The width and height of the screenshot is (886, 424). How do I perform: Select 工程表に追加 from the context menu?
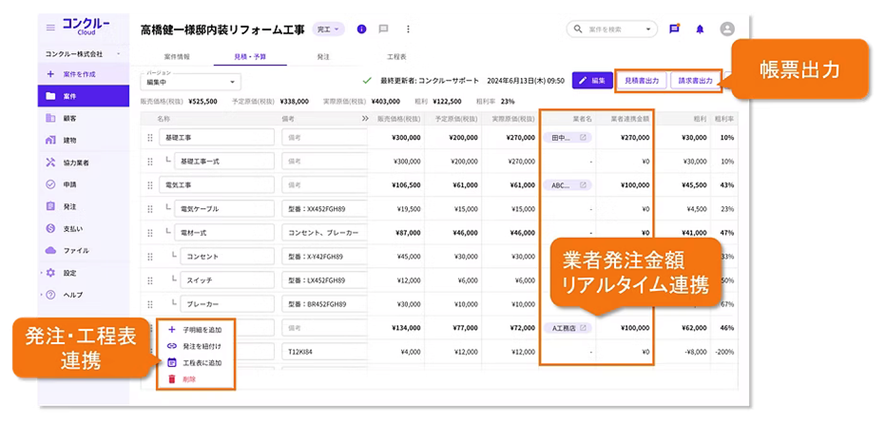coord(200,362)
